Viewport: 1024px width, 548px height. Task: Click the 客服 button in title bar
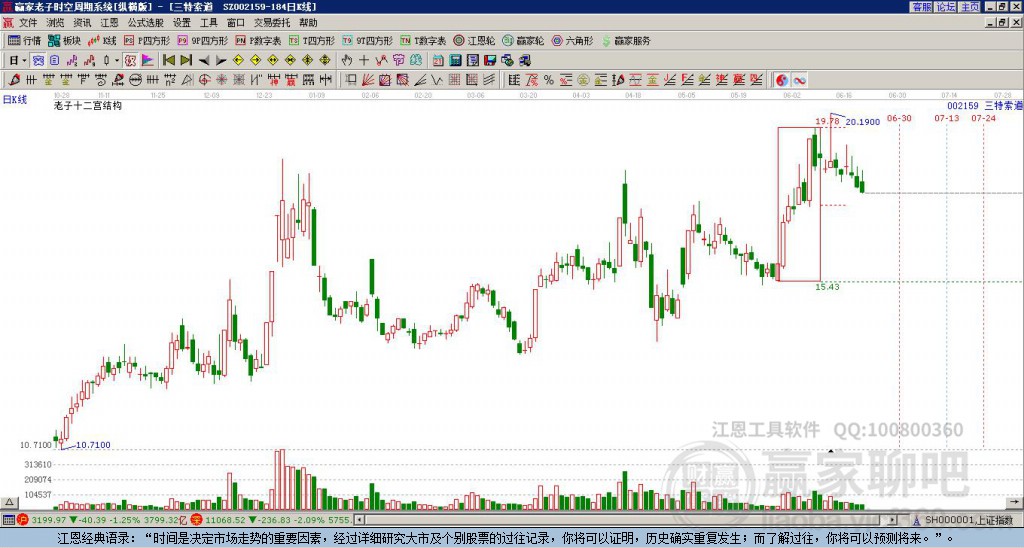(x=921, y=7)
